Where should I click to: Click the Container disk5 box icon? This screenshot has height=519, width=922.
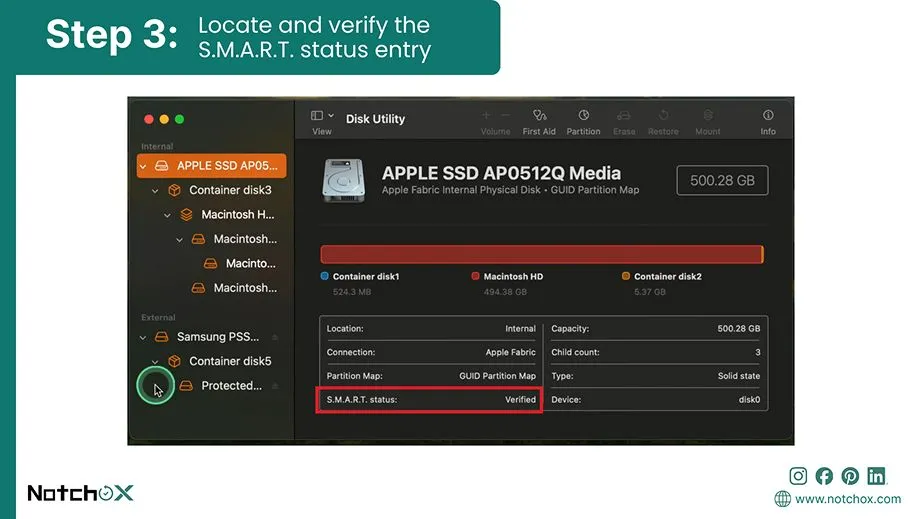(174, 361)
